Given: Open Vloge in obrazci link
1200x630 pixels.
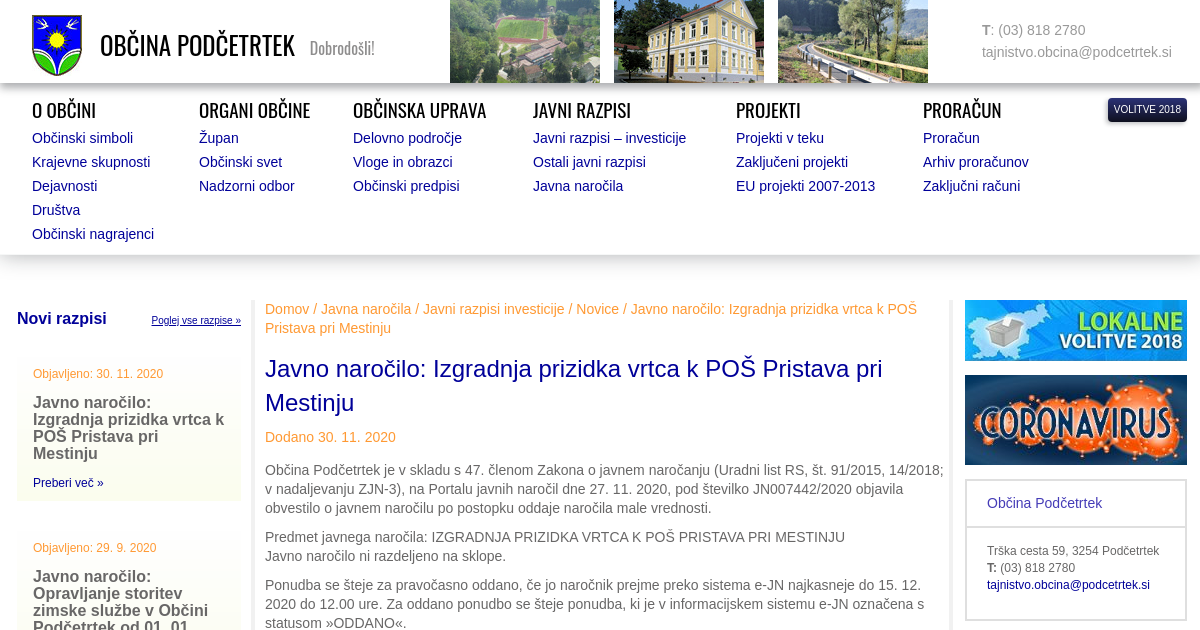Looking at the screenshot, I should click(x=402, y=162).
